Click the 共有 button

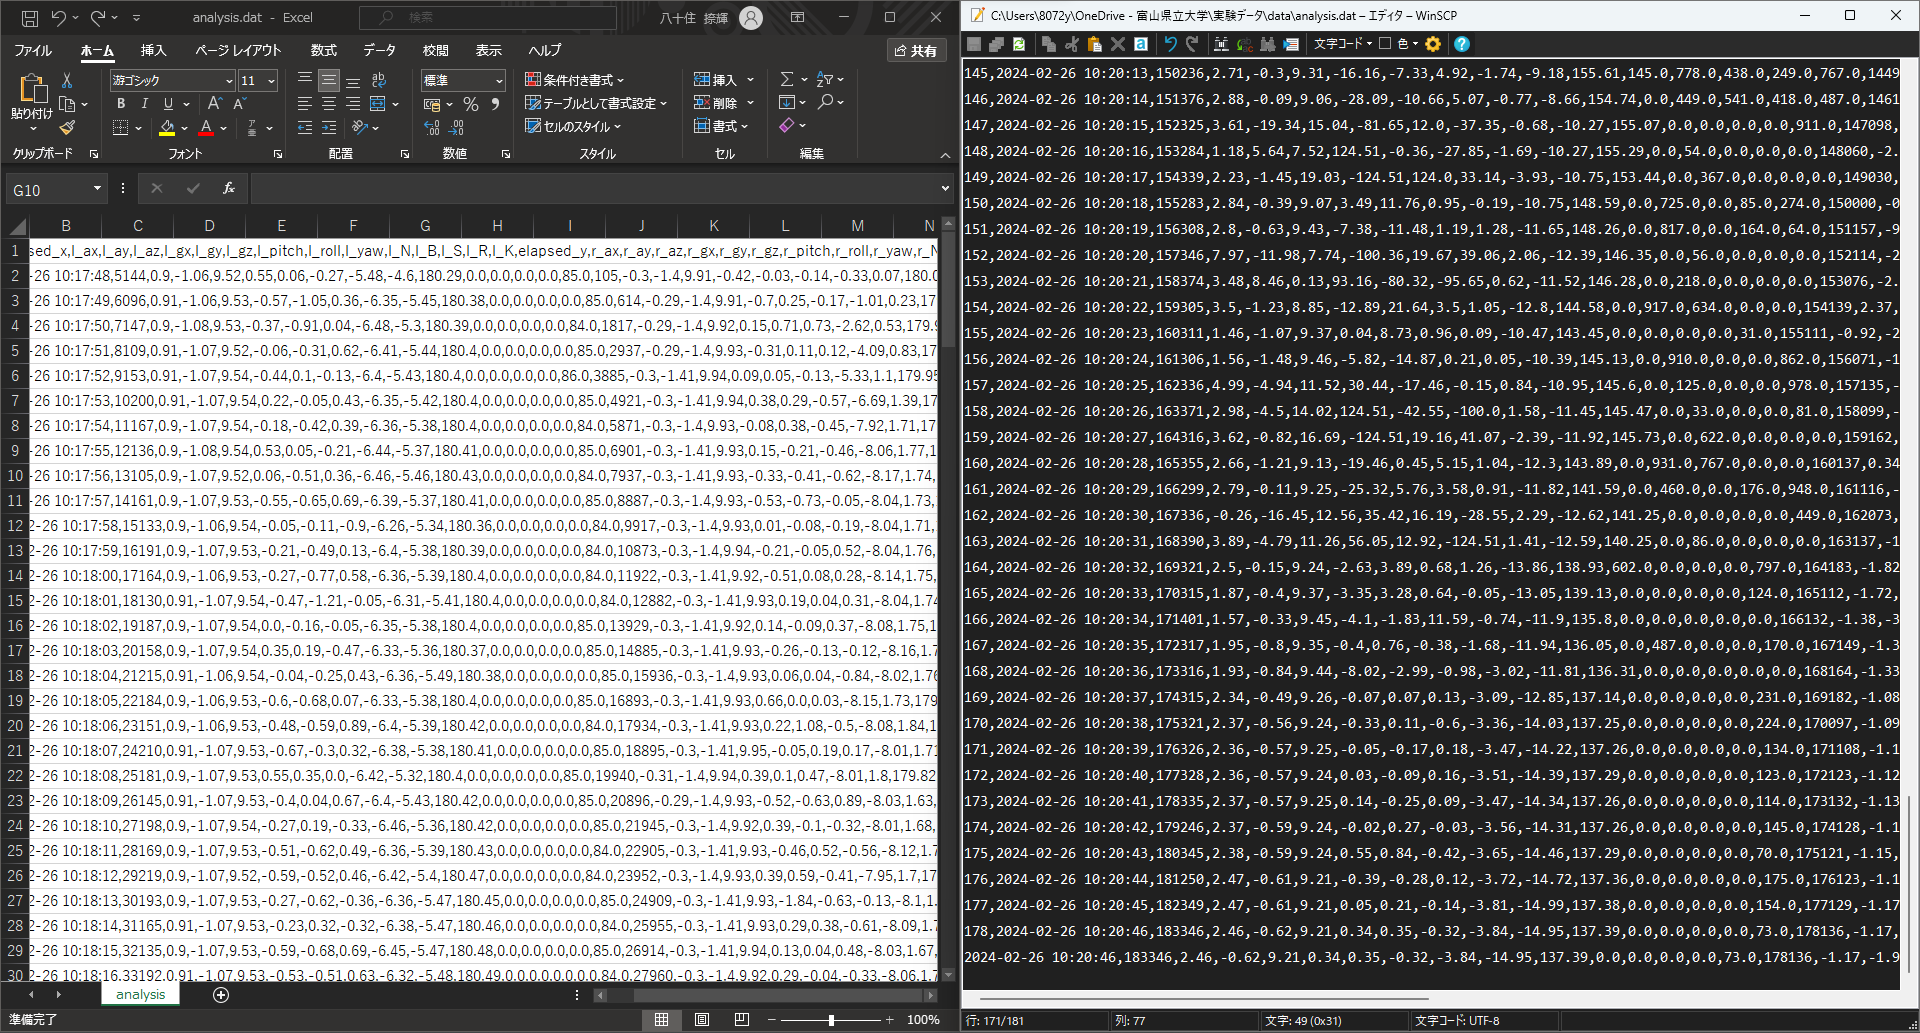pos(916,50)
